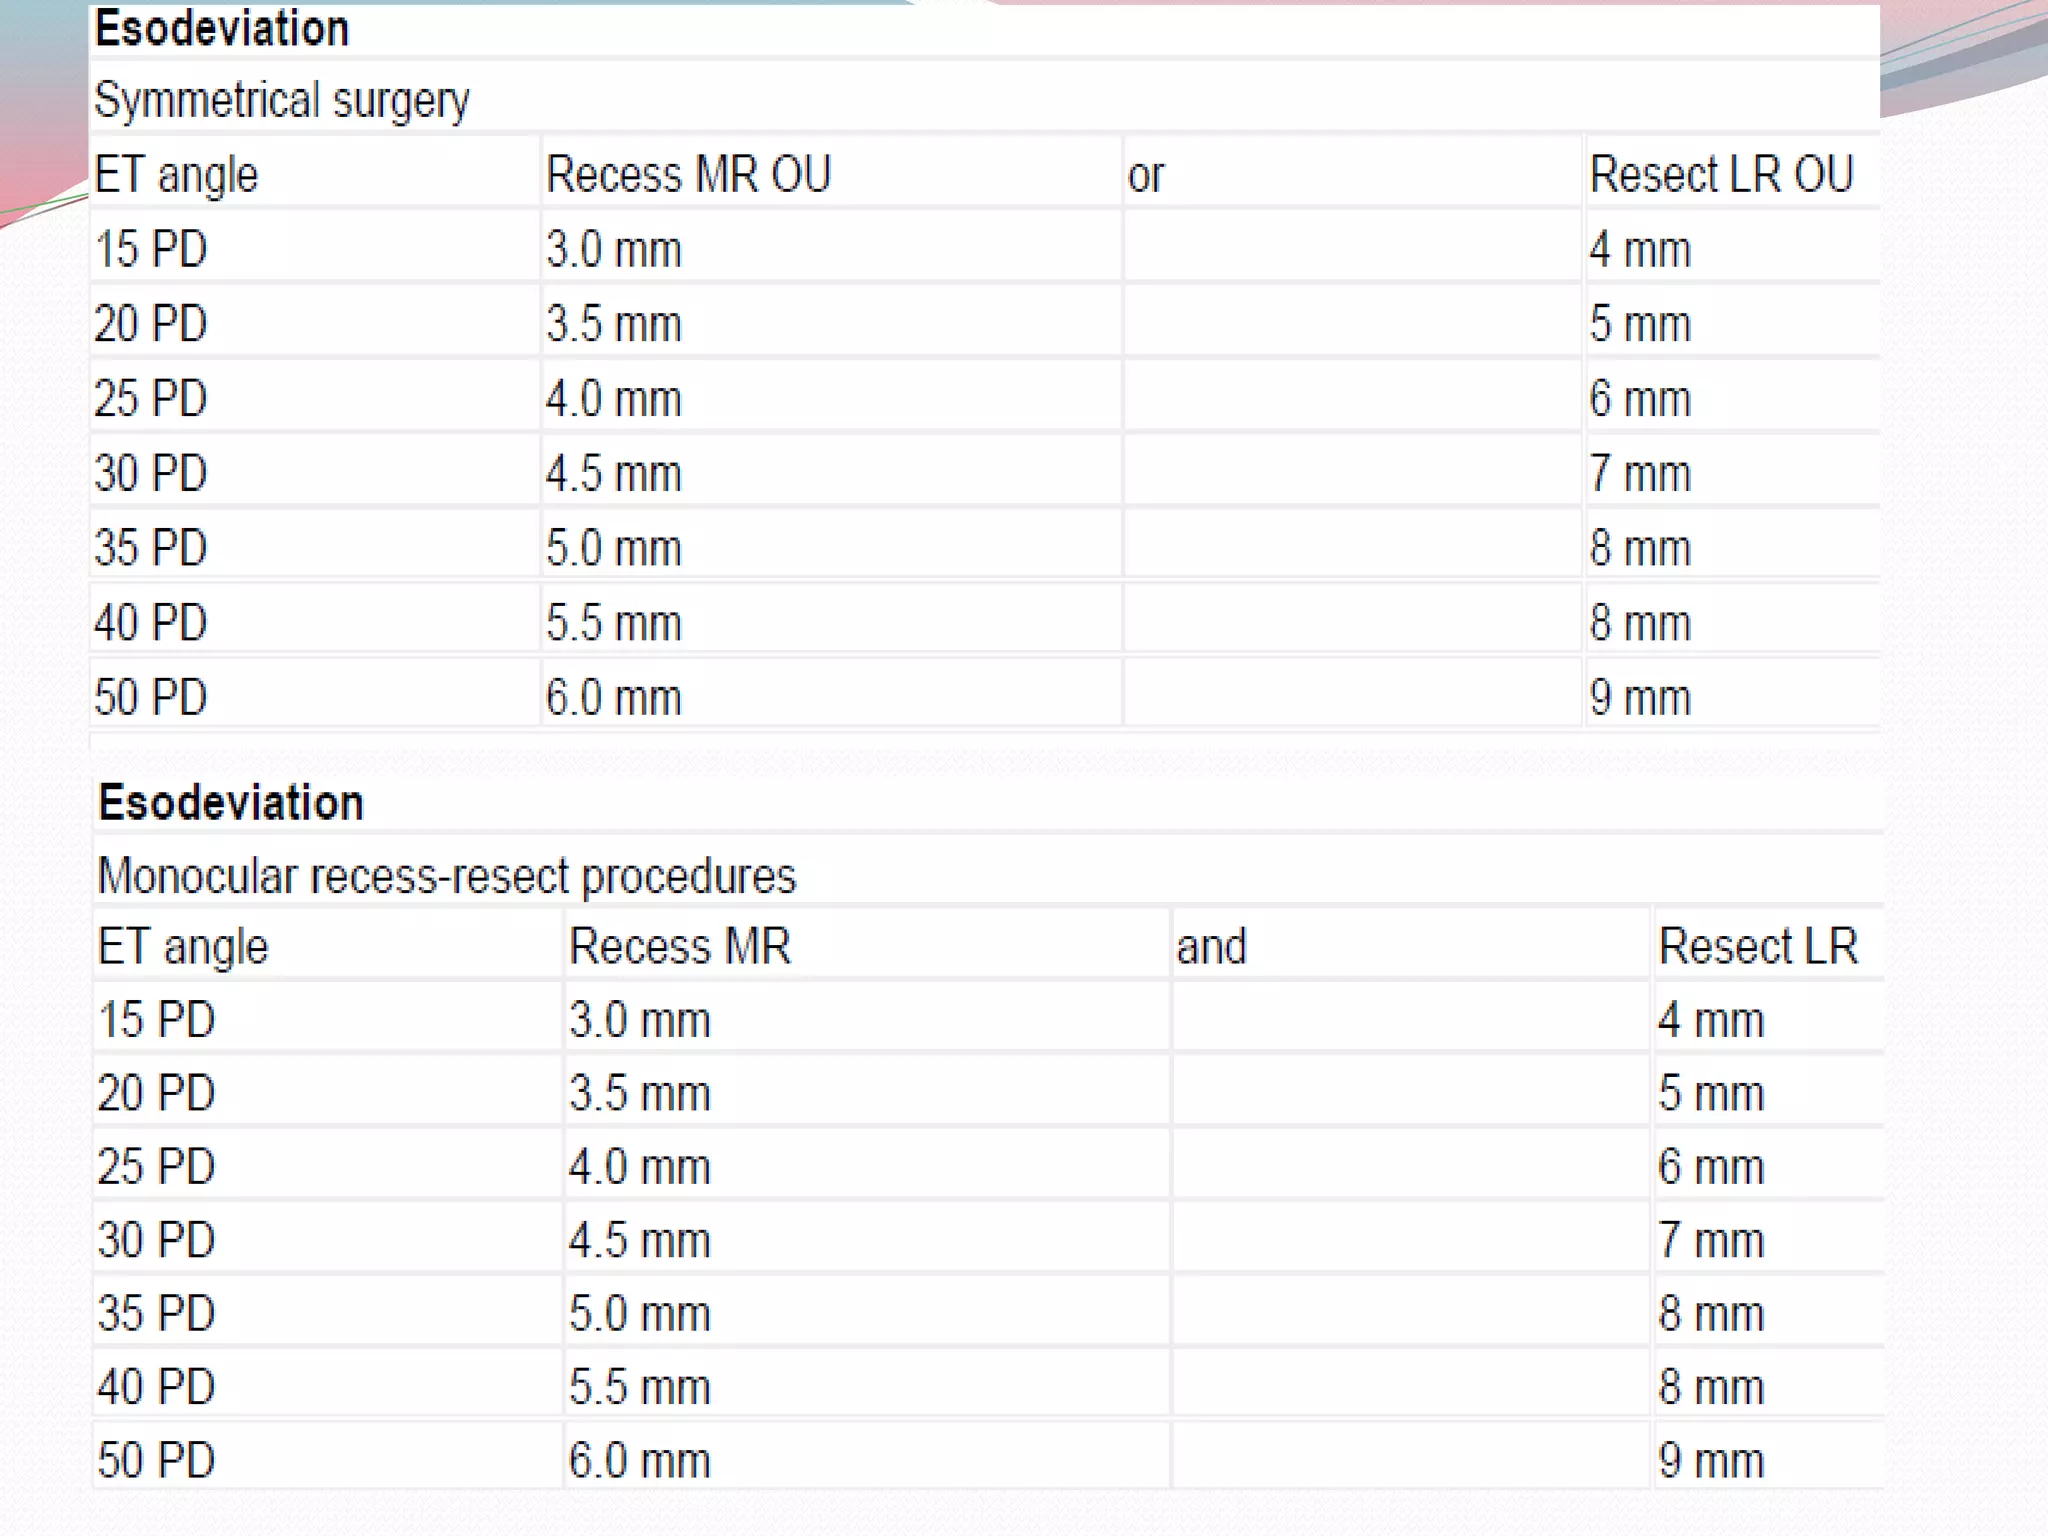Click the Resect LR OU column header
2048x1536 pixels.
1721,174
